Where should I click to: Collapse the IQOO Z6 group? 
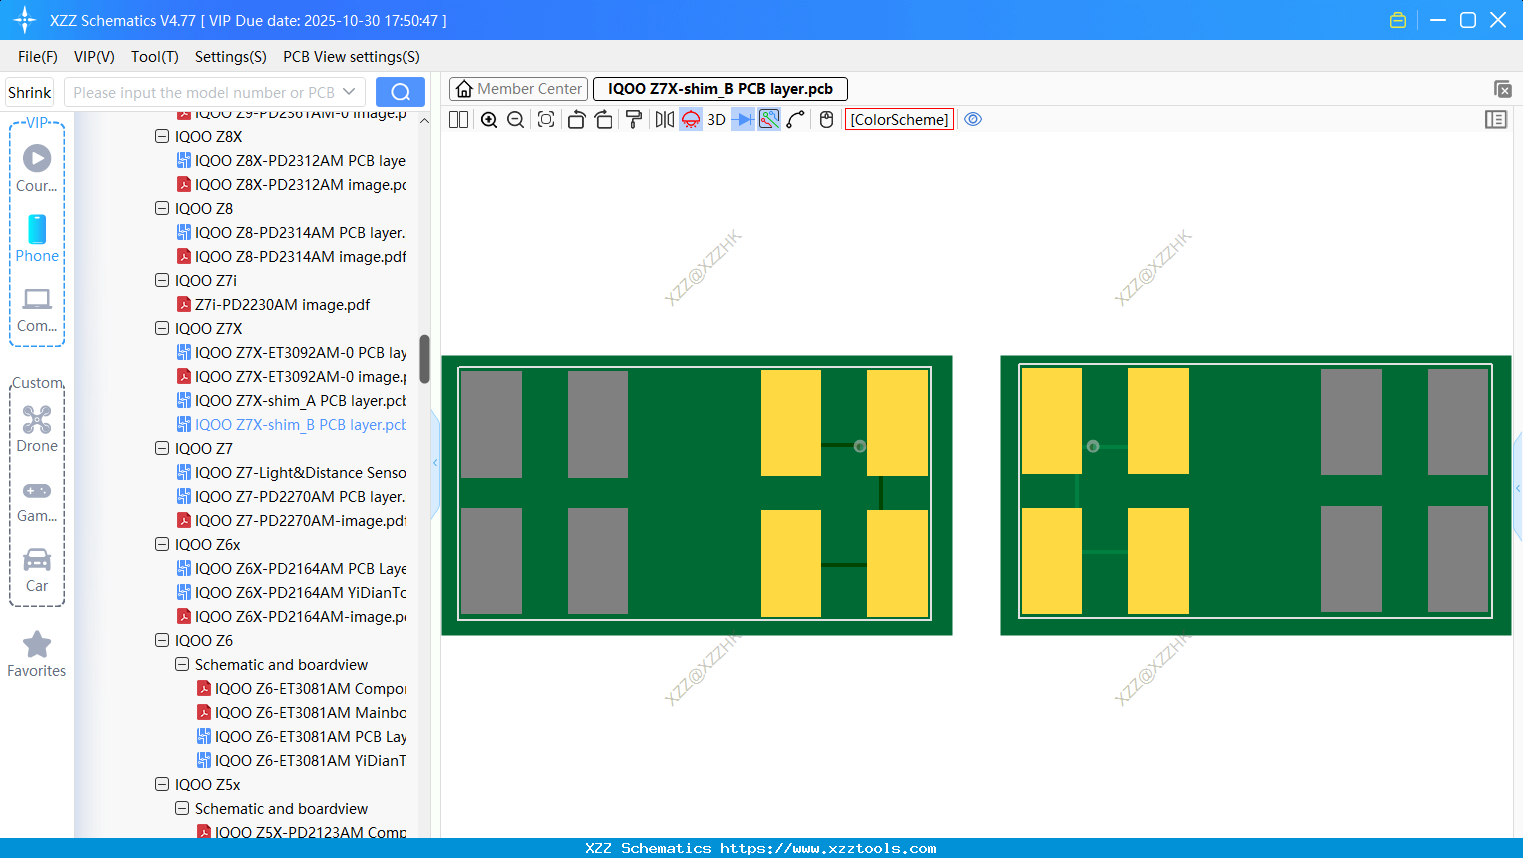162,640
